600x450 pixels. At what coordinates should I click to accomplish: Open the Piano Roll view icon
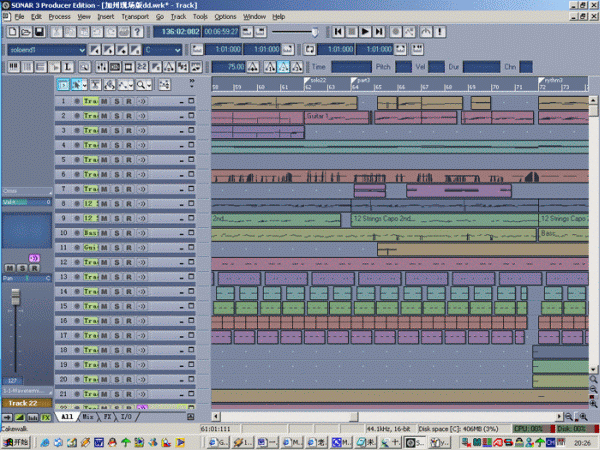click(13, 67)
